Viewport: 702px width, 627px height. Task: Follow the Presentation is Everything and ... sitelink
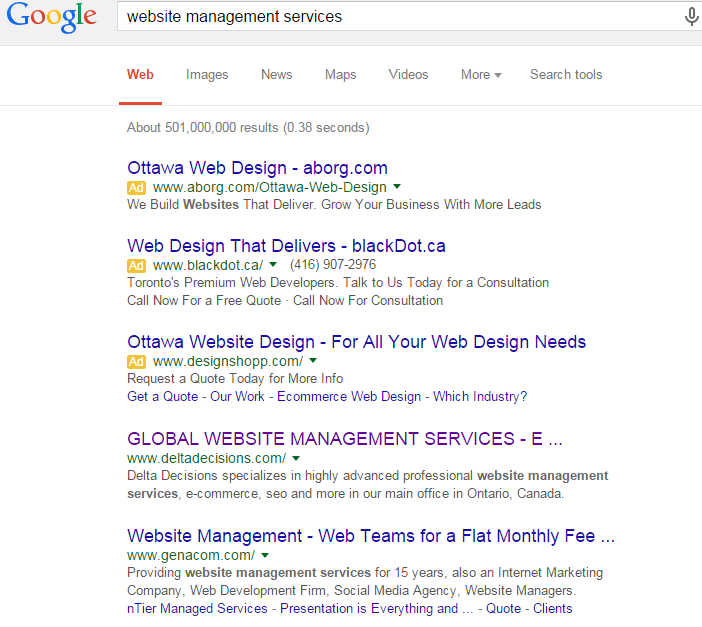[377, 609]
